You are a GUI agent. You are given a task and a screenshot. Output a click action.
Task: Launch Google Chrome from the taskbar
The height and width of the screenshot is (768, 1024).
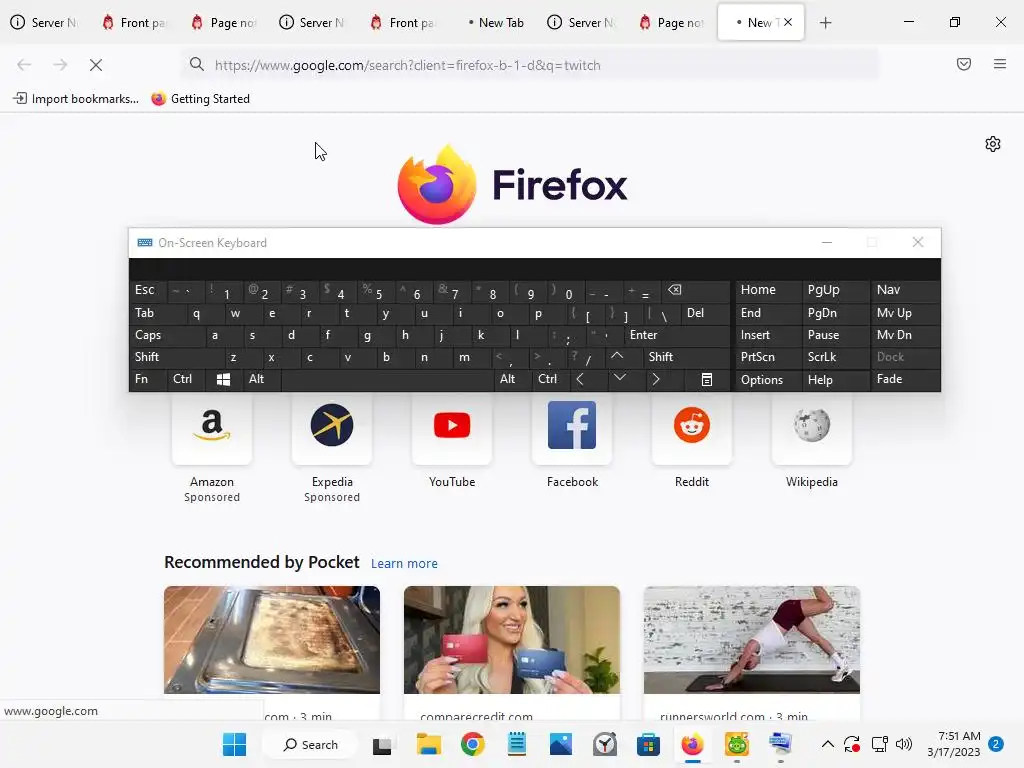pos(472,744)
